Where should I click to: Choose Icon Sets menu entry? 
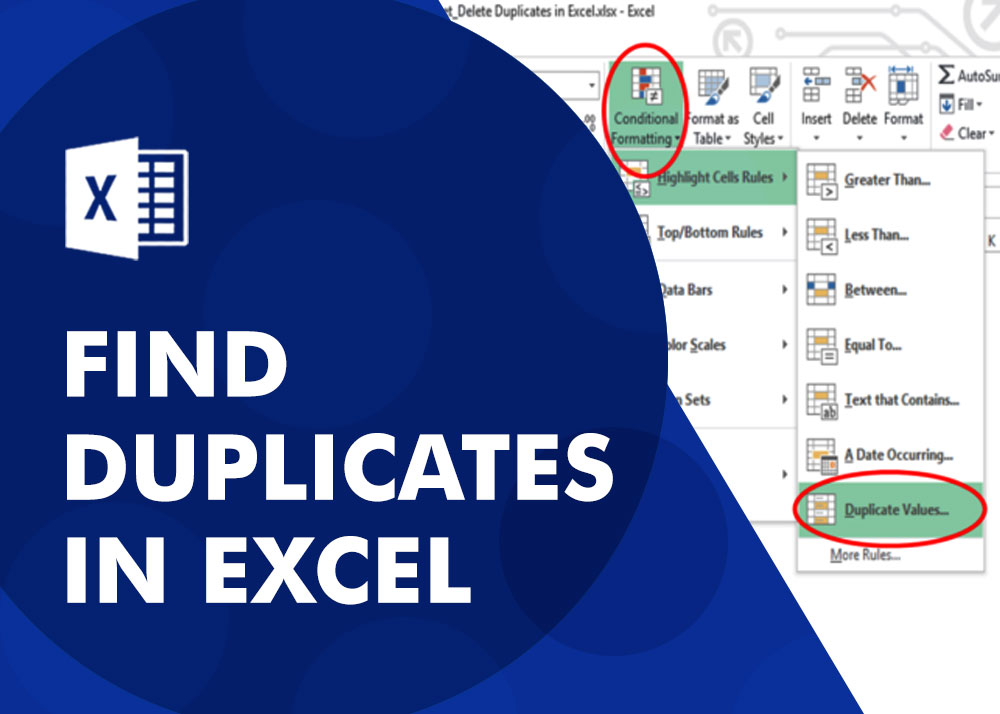tap(733, 400)
